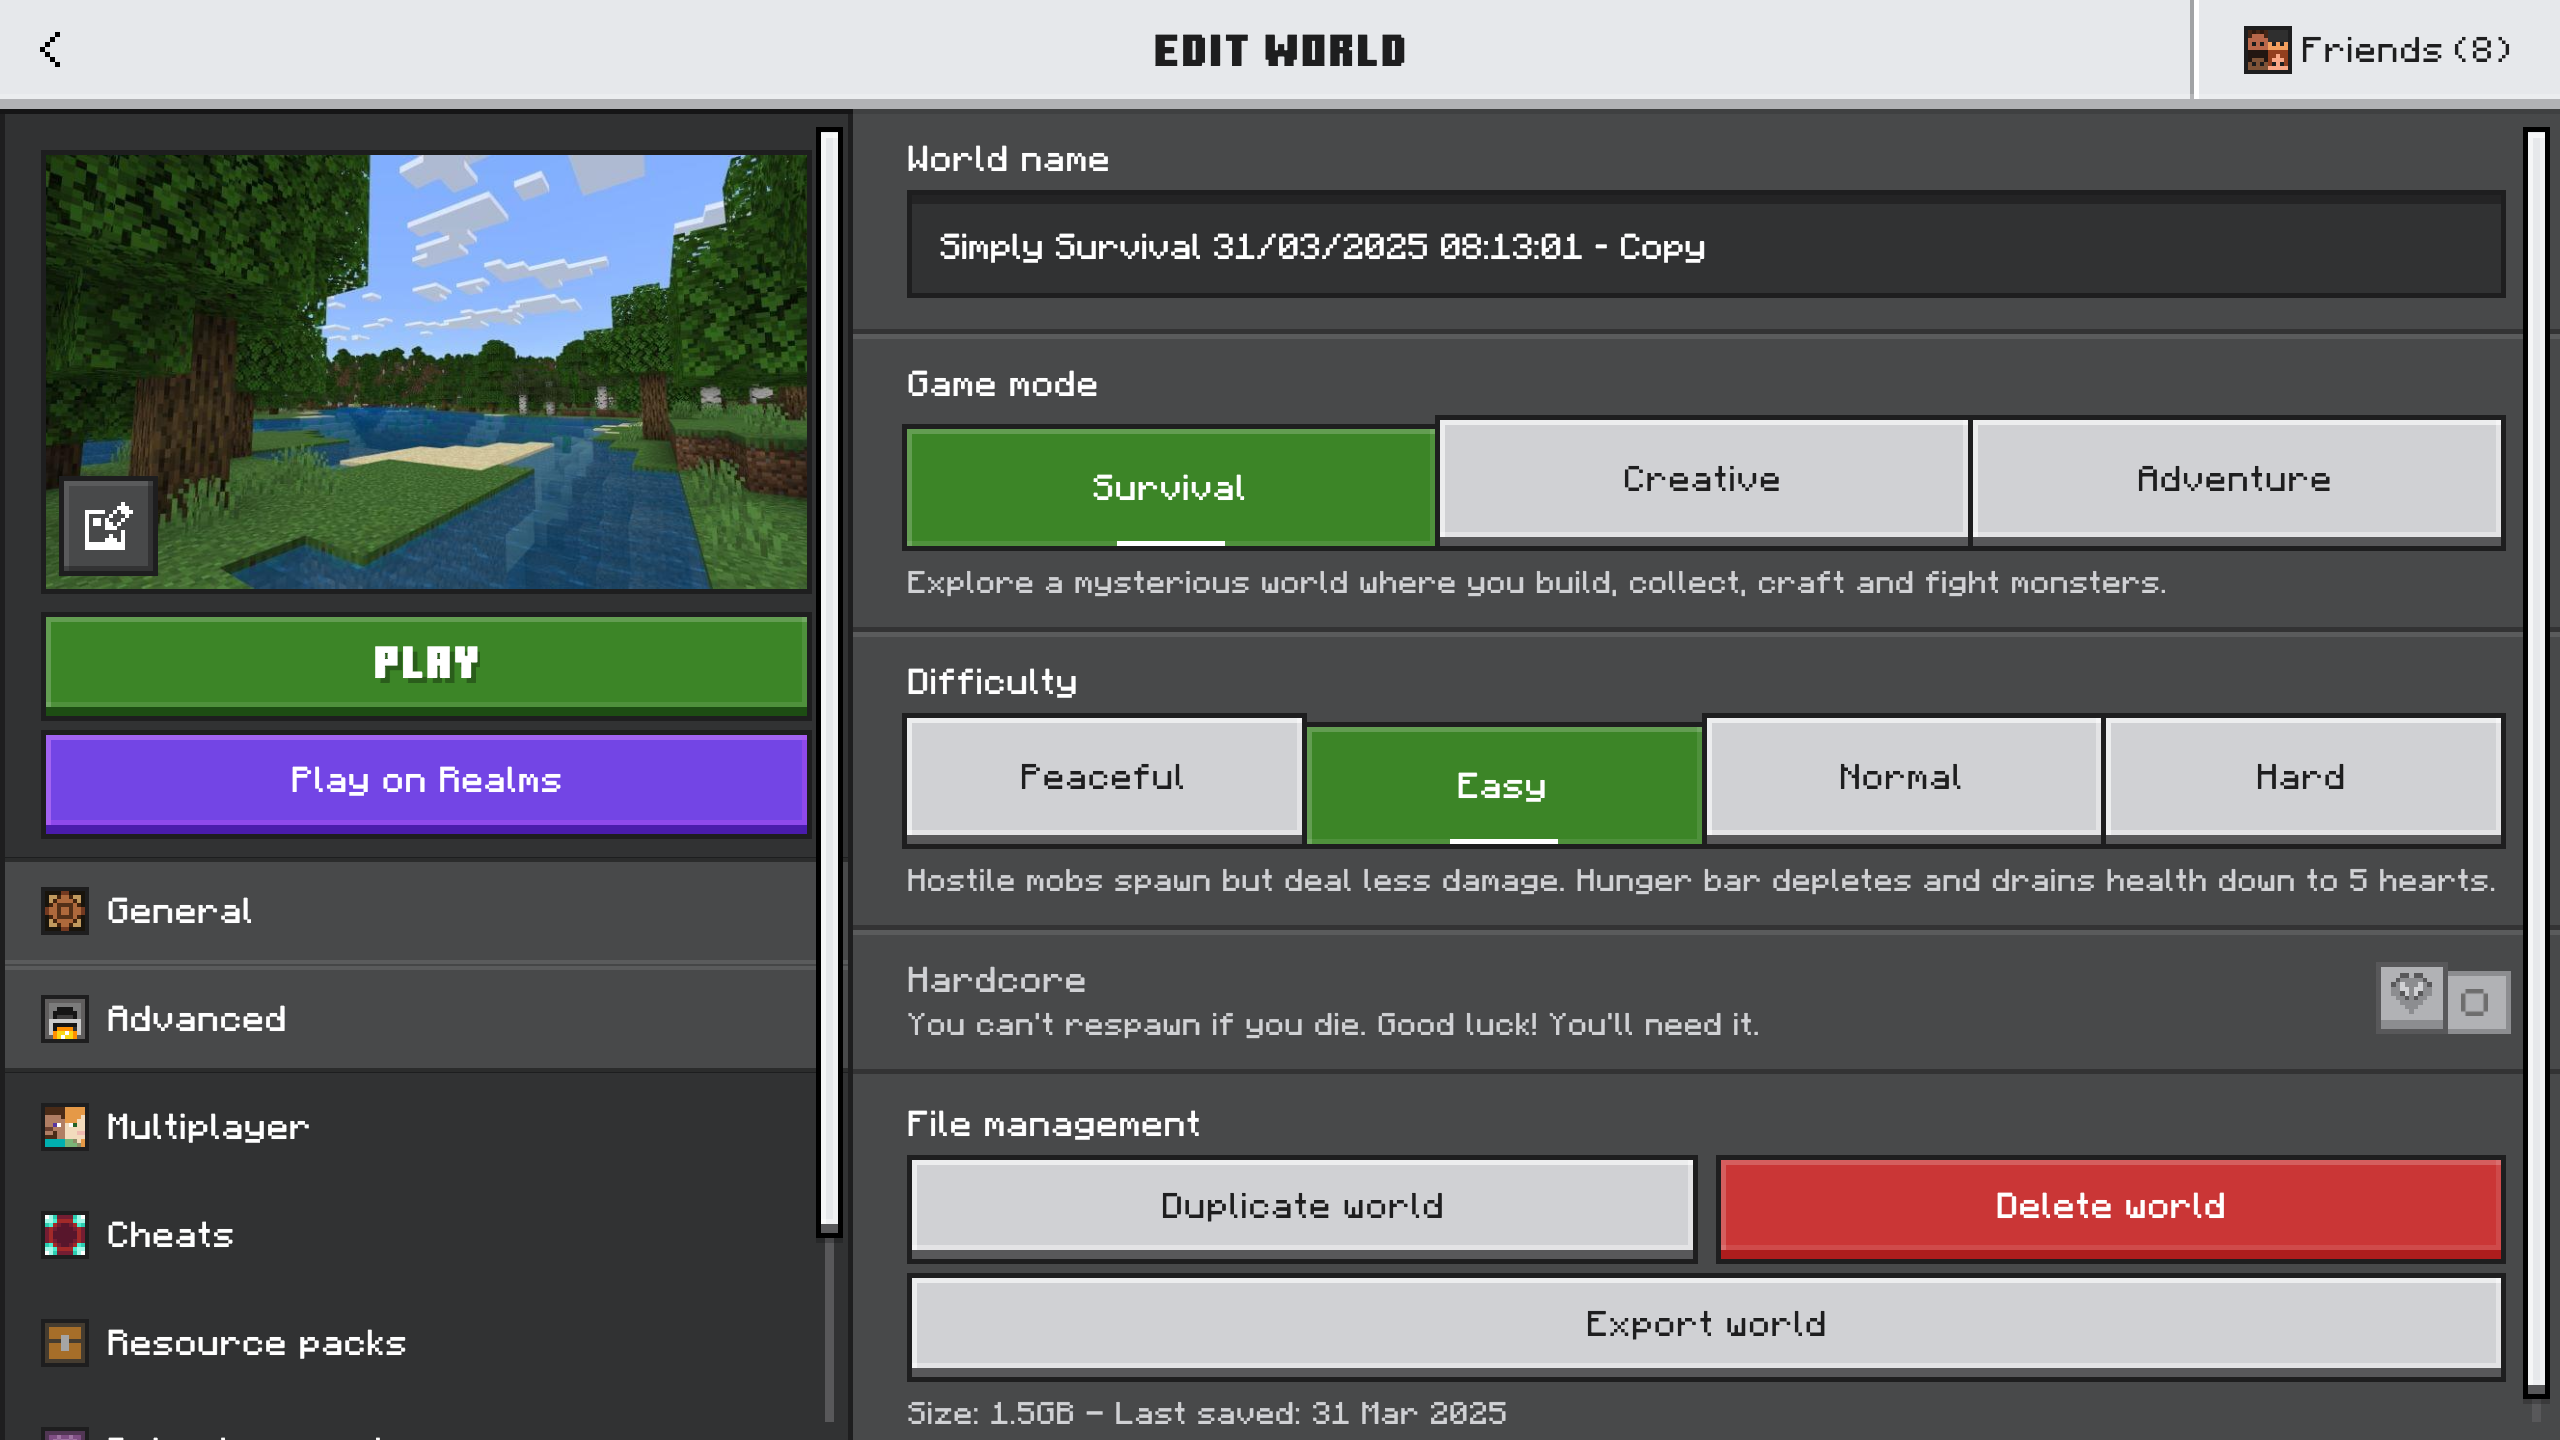The width and height of the screenshot is (2560, 1440).
Task: Click the Resource packs chest icon
Action: pyautogui.click(x=65, y=1343)
